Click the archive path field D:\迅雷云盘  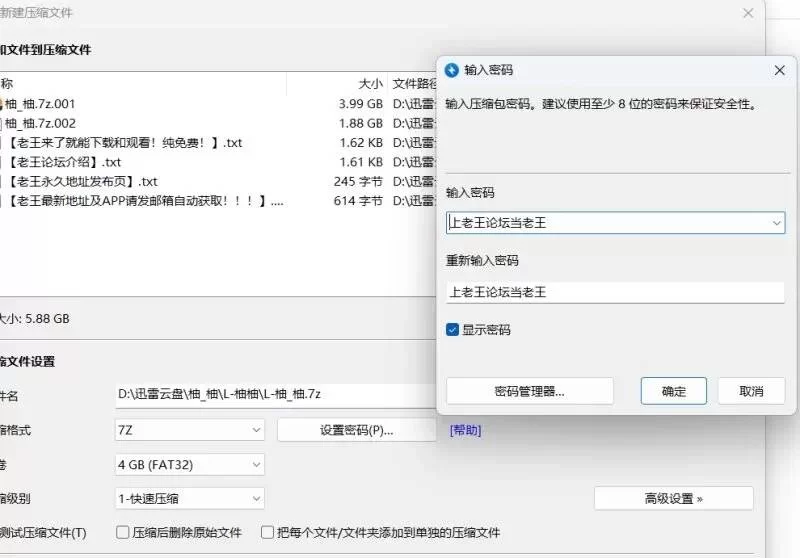[276, 395]
